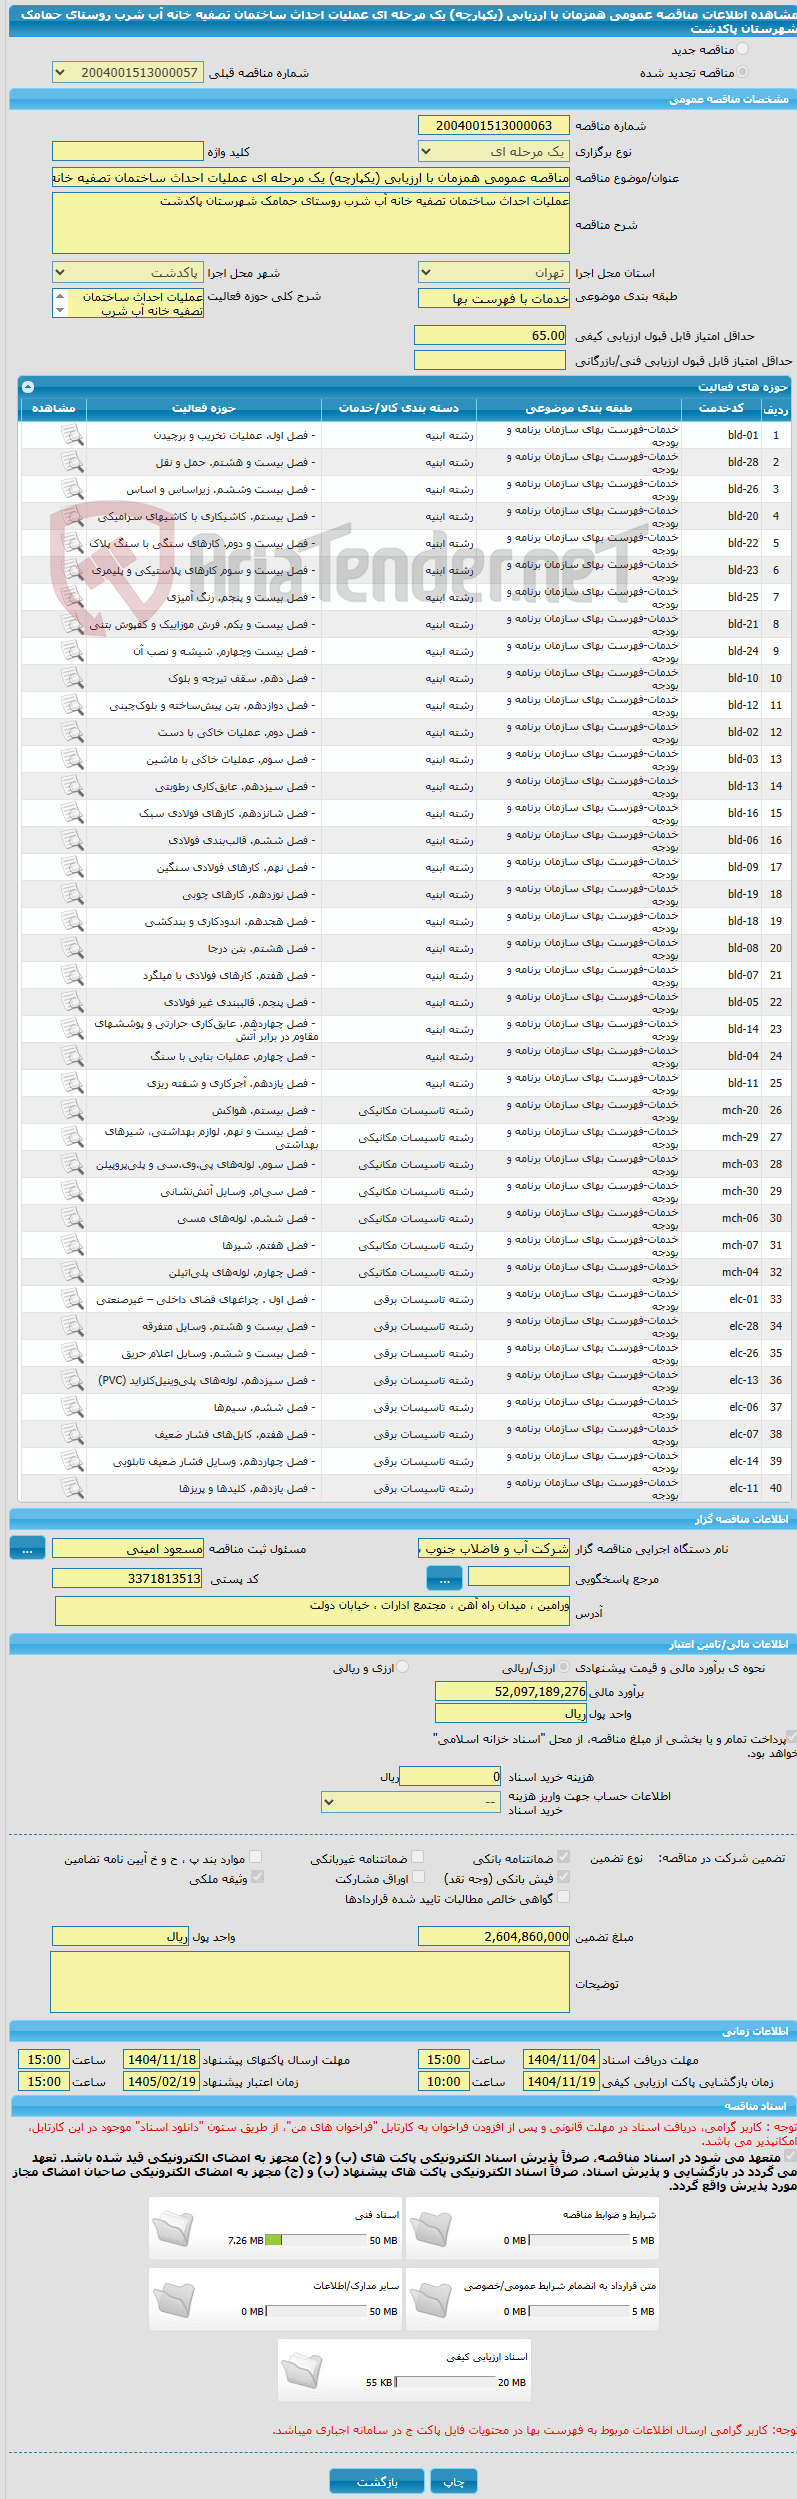Screen dimensions: 797x2499
Task: Click the شرح مناقصه text area
Action: (x=311, y=223)
